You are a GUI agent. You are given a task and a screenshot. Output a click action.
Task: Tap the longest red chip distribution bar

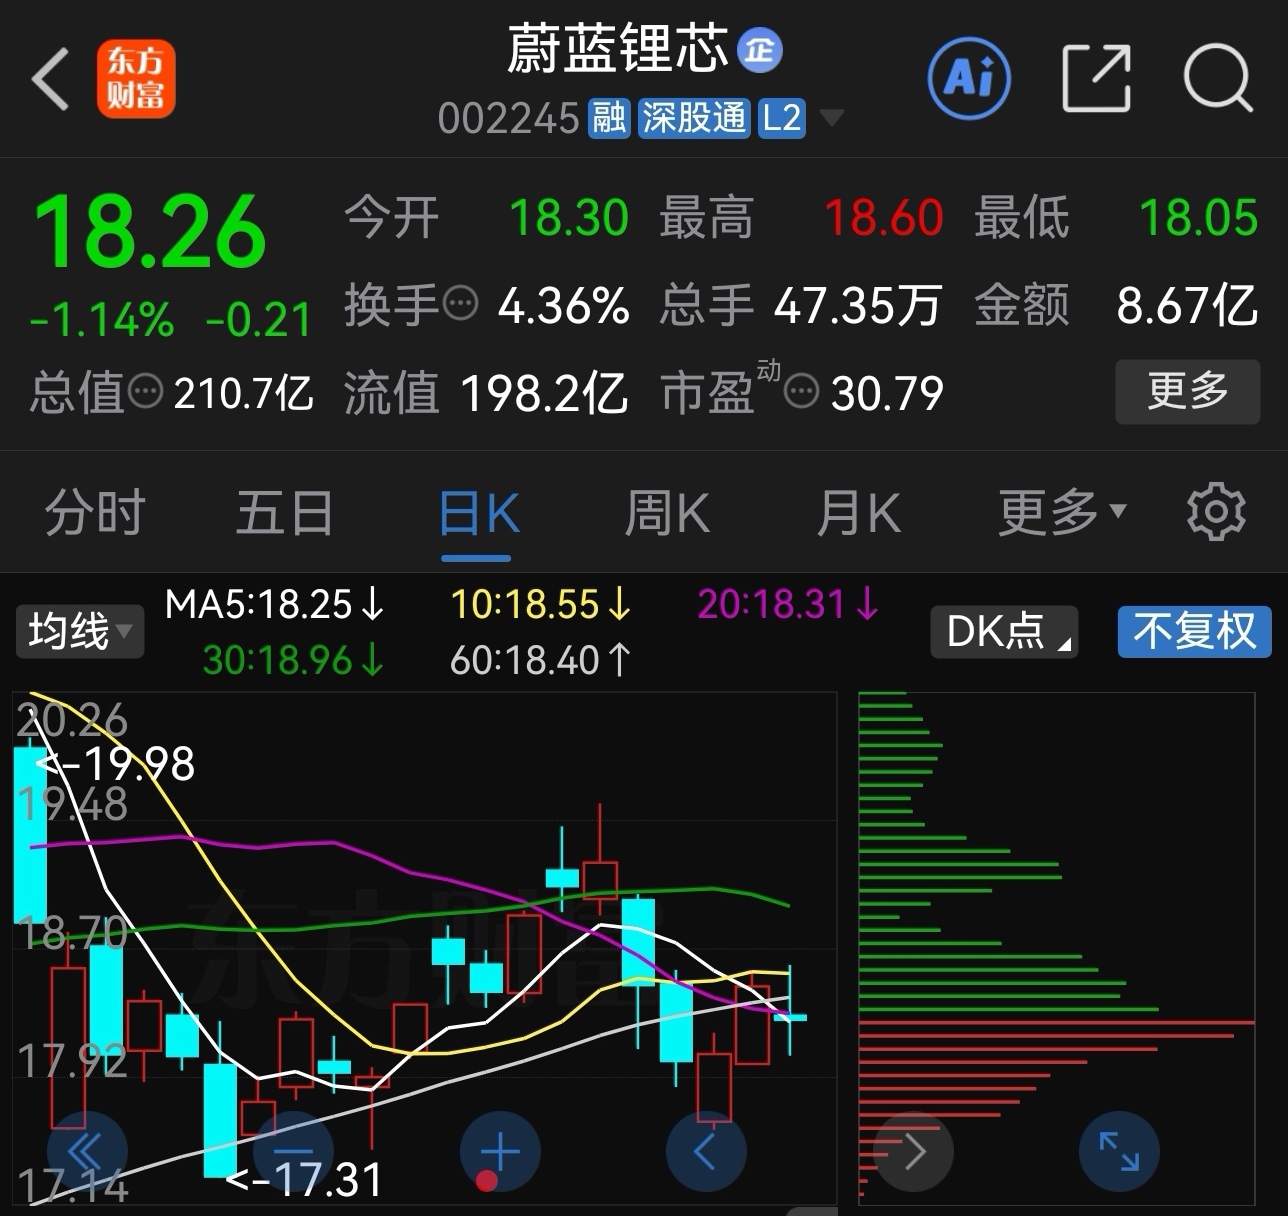pyautogui.click(x=1056, y=1023)
